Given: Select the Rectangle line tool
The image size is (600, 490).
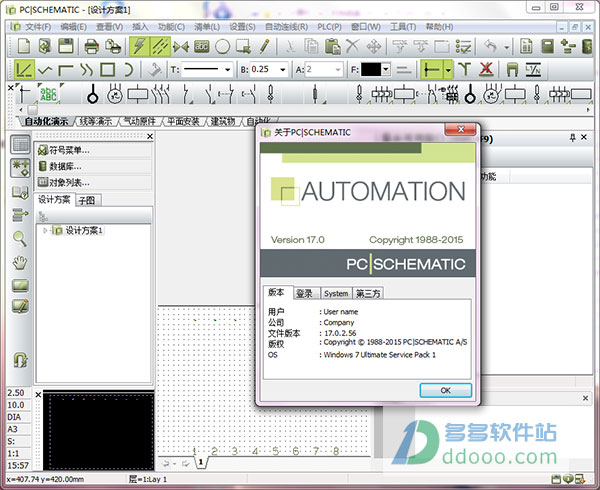Looking at the screenshot, I should coord(108,70).
